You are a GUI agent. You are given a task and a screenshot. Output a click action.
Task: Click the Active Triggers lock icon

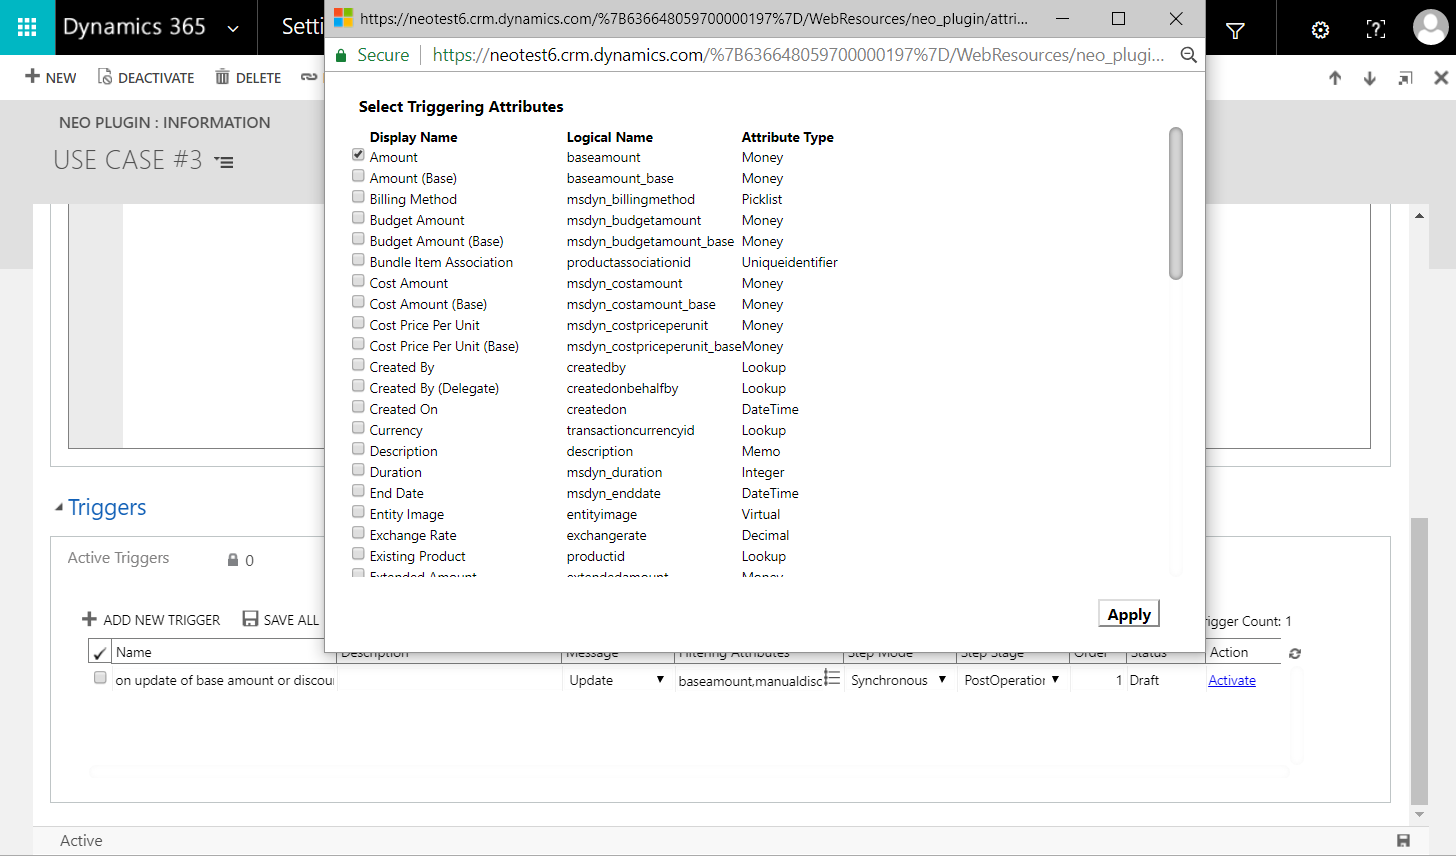(x=233, y=560)
